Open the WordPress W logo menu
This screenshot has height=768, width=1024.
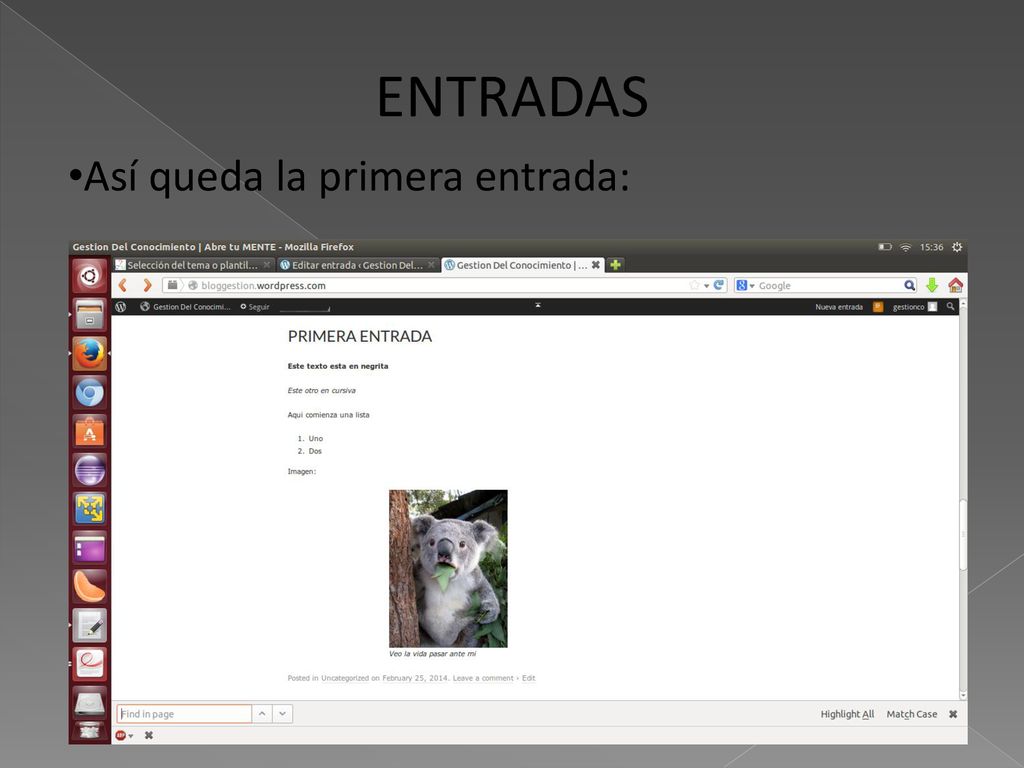point(121,306)
